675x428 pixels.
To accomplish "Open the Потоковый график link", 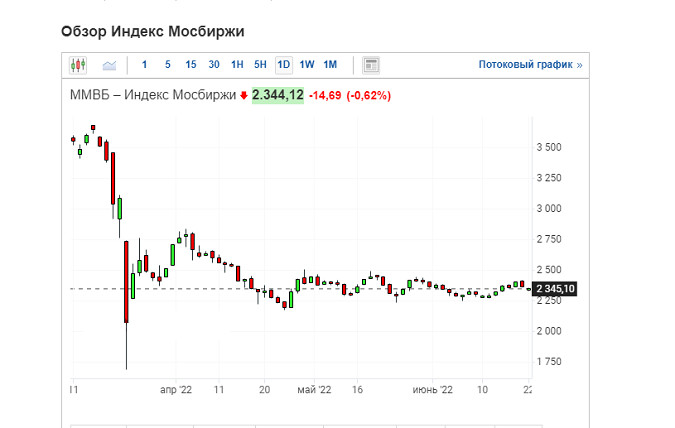I will pyautogui.click(x=530, y=65).
